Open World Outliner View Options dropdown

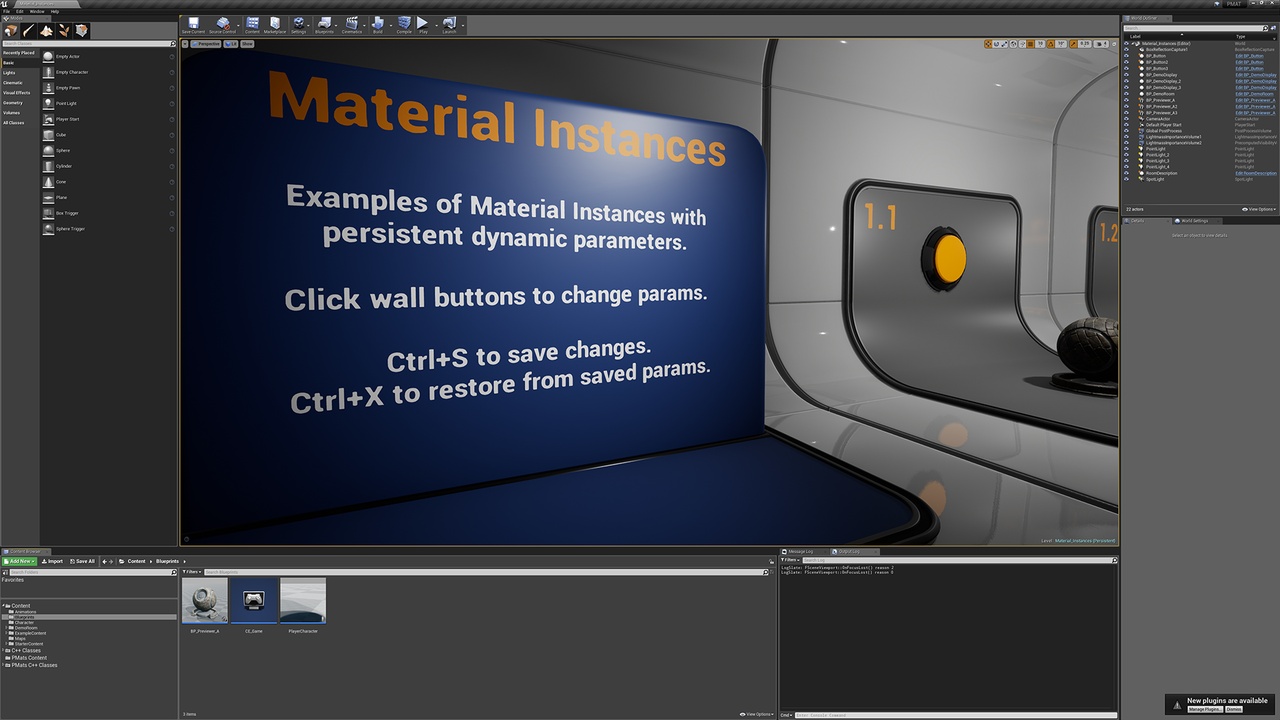[1259, 209]
